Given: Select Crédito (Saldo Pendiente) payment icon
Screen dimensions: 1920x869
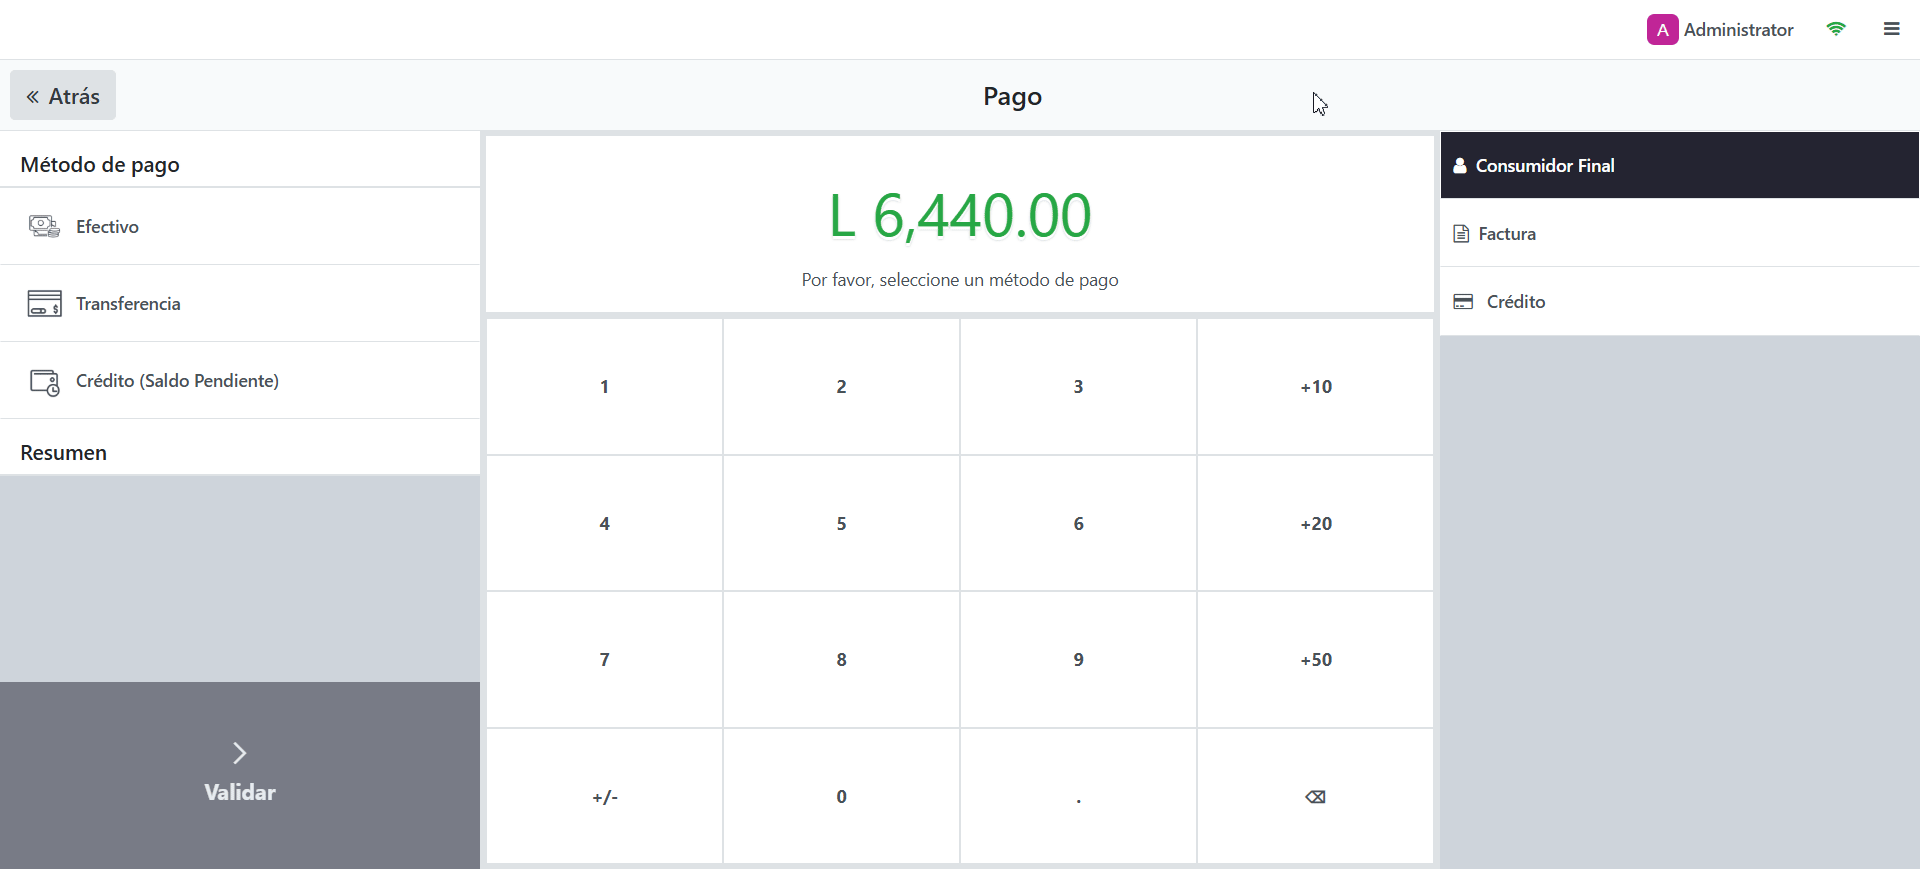Looking at the screenshot, I should [x=44, y=381].
